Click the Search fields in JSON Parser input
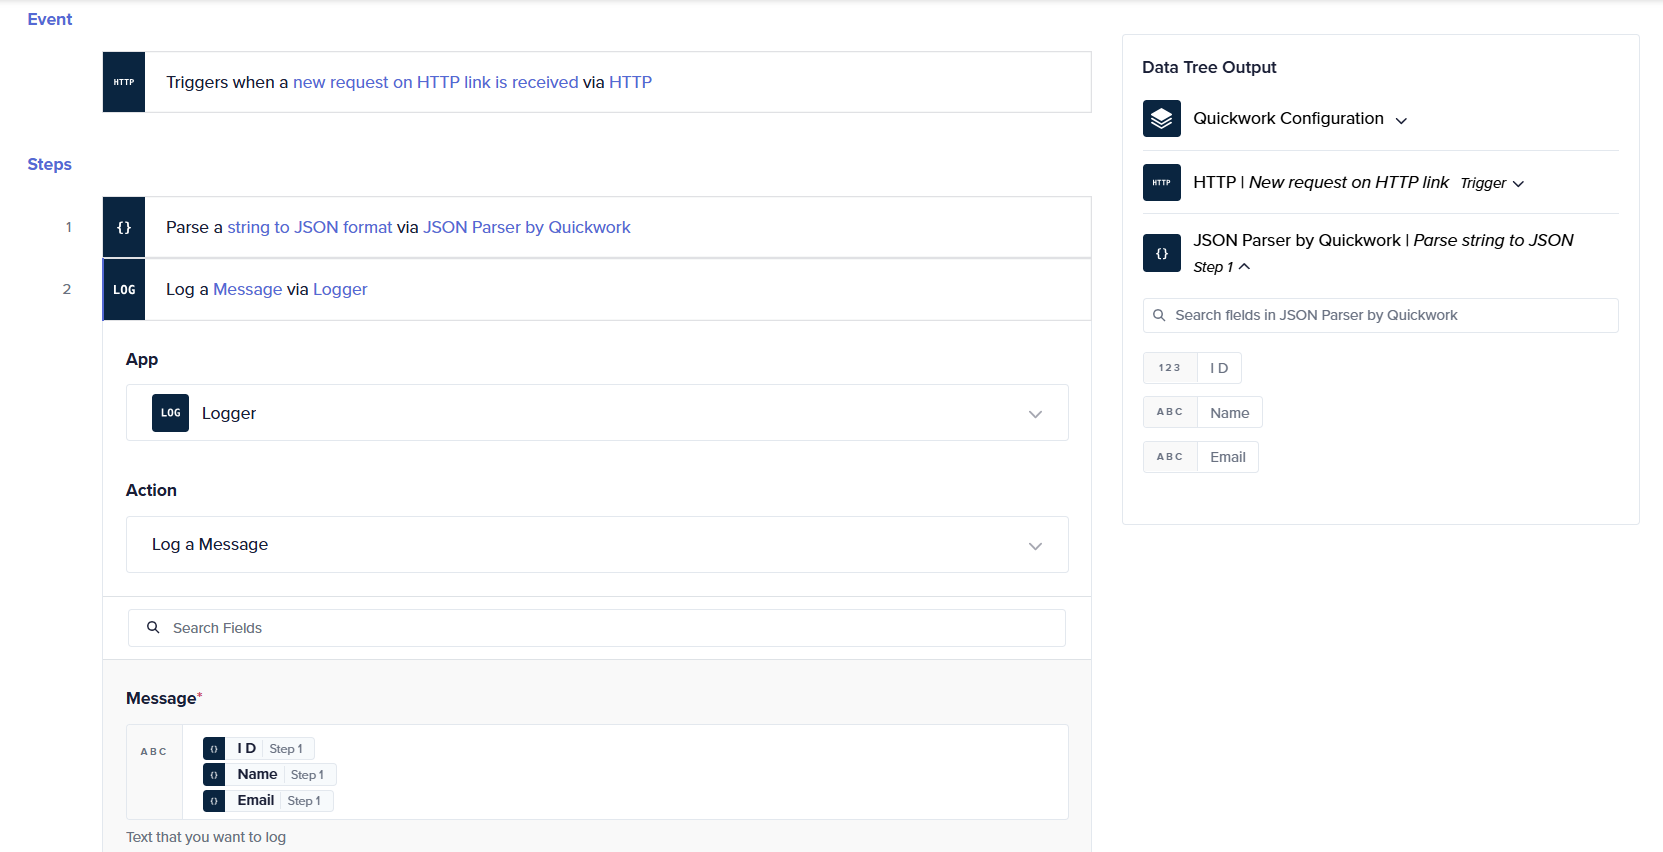 [1380, 315]
